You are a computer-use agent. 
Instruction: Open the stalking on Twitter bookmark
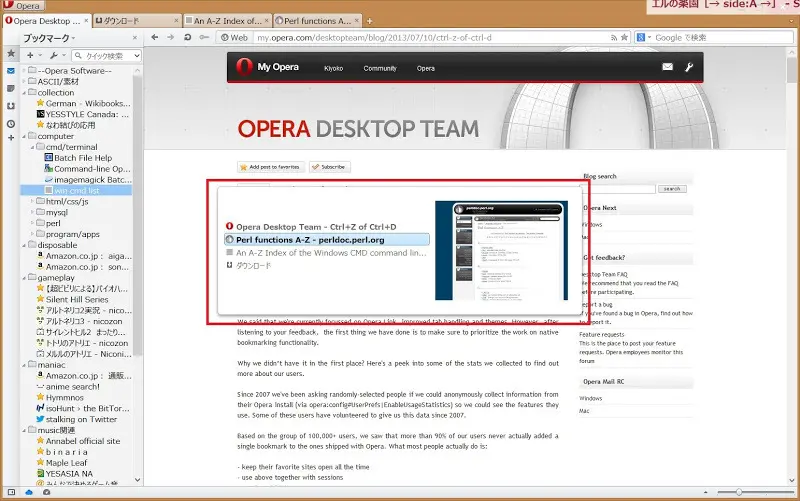point(77,419)
